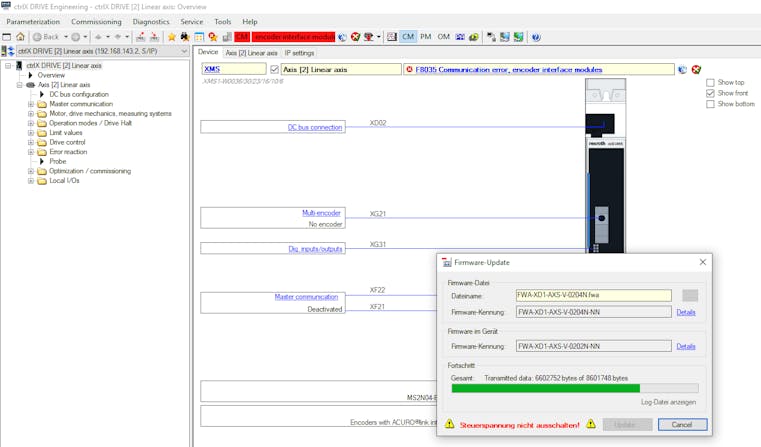Click the globe refresh icon after red status text

coord(343,37)
